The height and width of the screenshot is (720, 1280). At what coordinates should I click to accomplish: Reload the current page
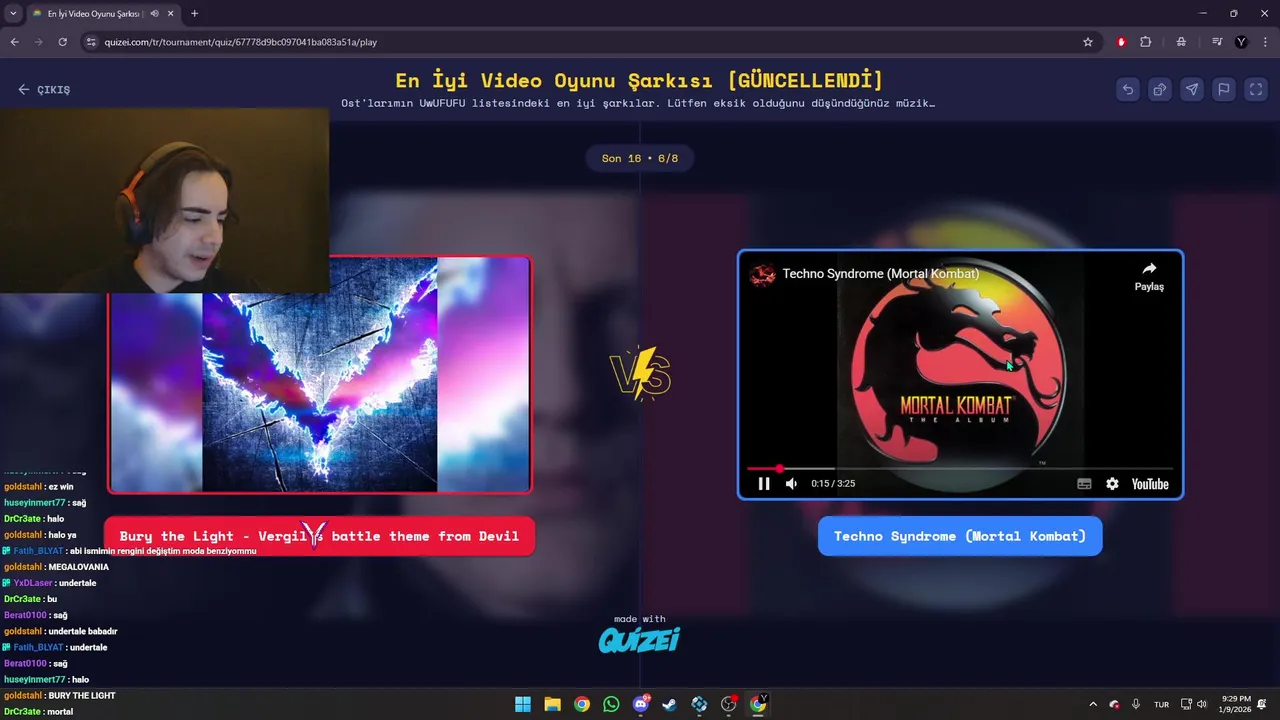62,42
